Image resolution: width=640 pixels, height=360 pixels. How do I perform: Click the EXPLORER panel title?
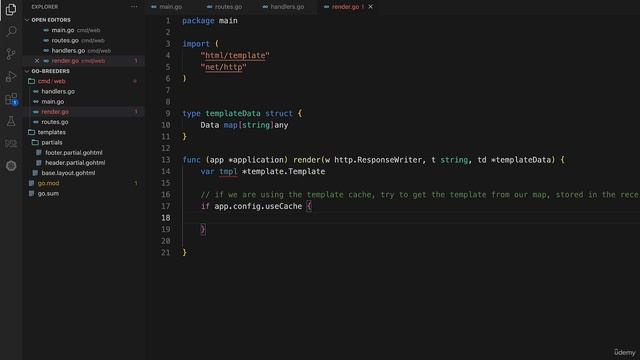pyautogui.click(x=45, y=7)
